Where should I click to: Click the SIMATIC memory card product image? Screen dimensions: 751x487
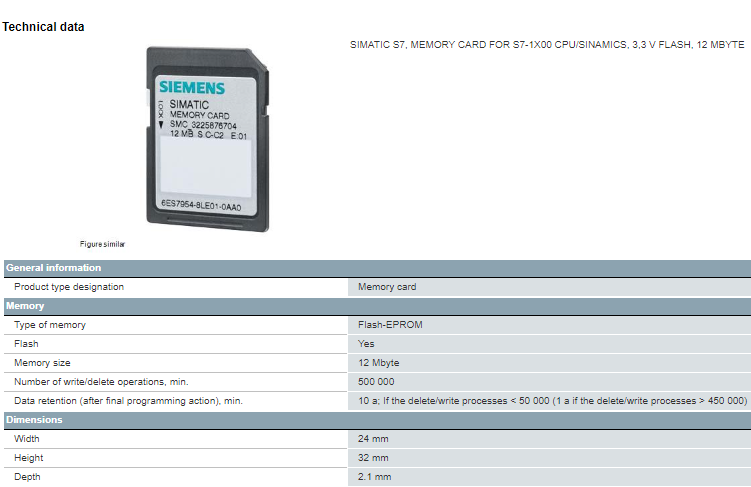(x=207, y=139)
